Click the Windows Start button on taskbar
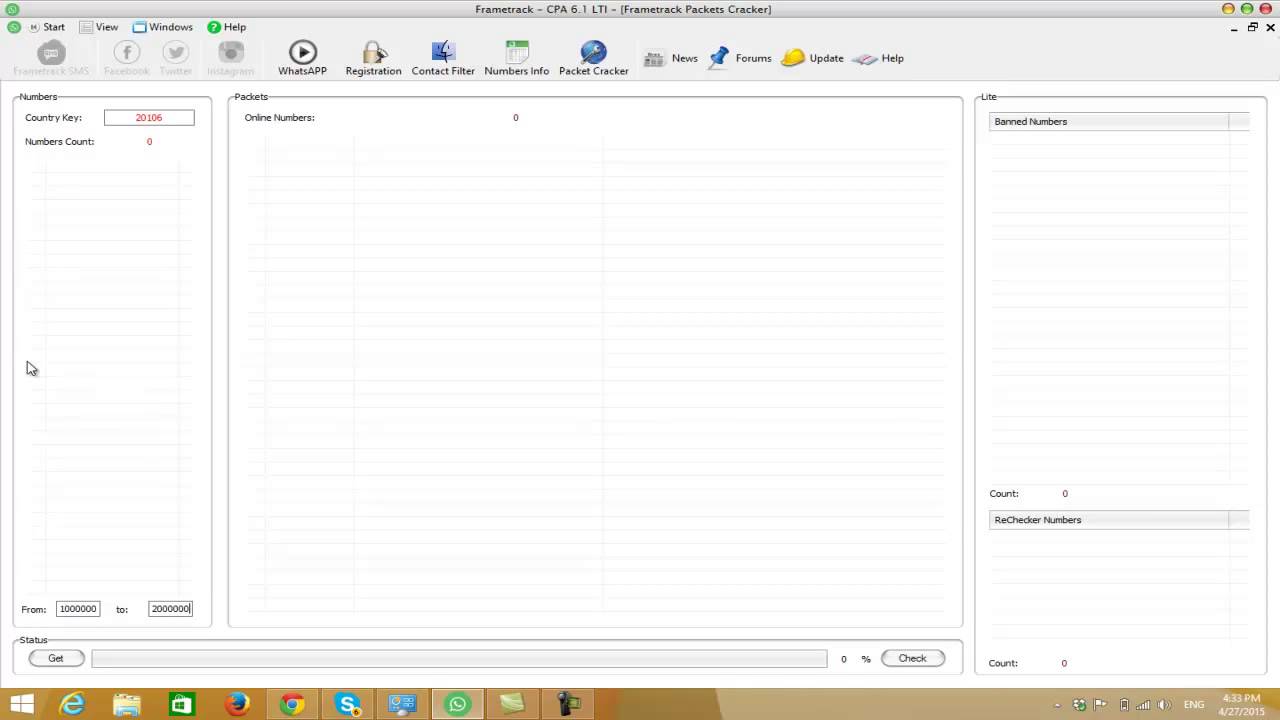 pyautogui.click(x=22, y=704)
